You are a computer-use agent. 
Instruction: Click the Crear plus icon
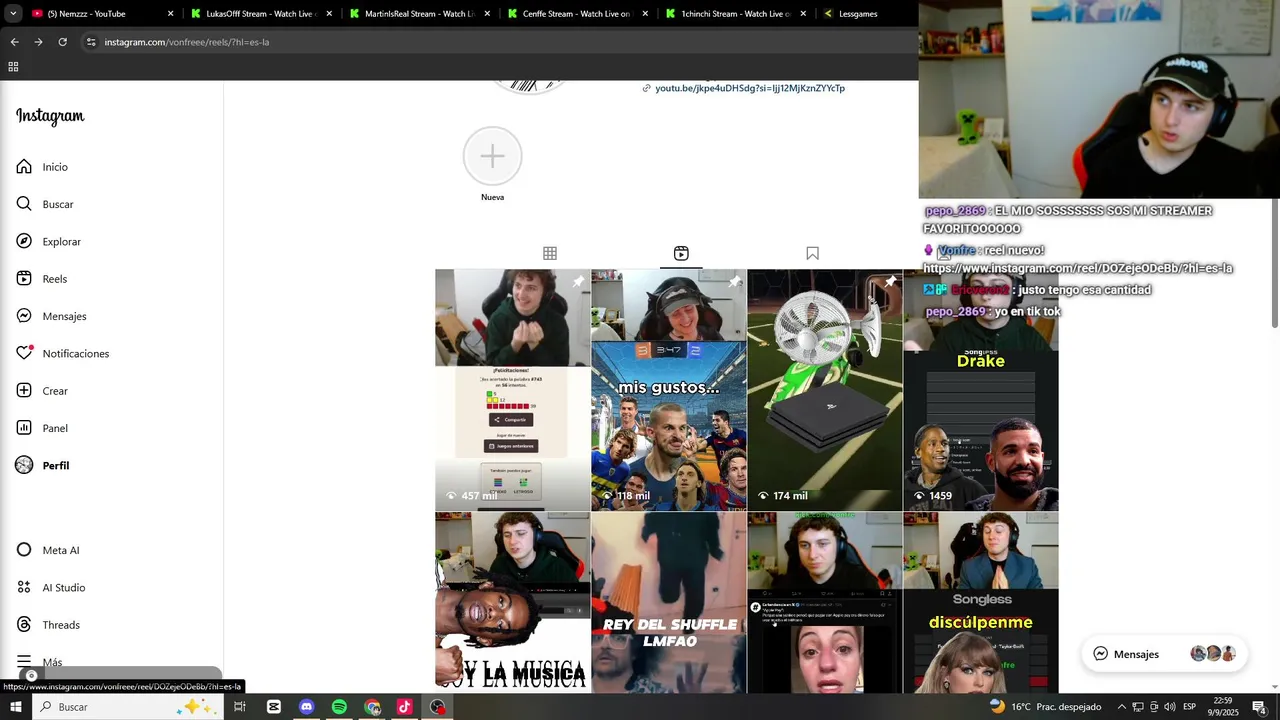click(x=24, y=391)
